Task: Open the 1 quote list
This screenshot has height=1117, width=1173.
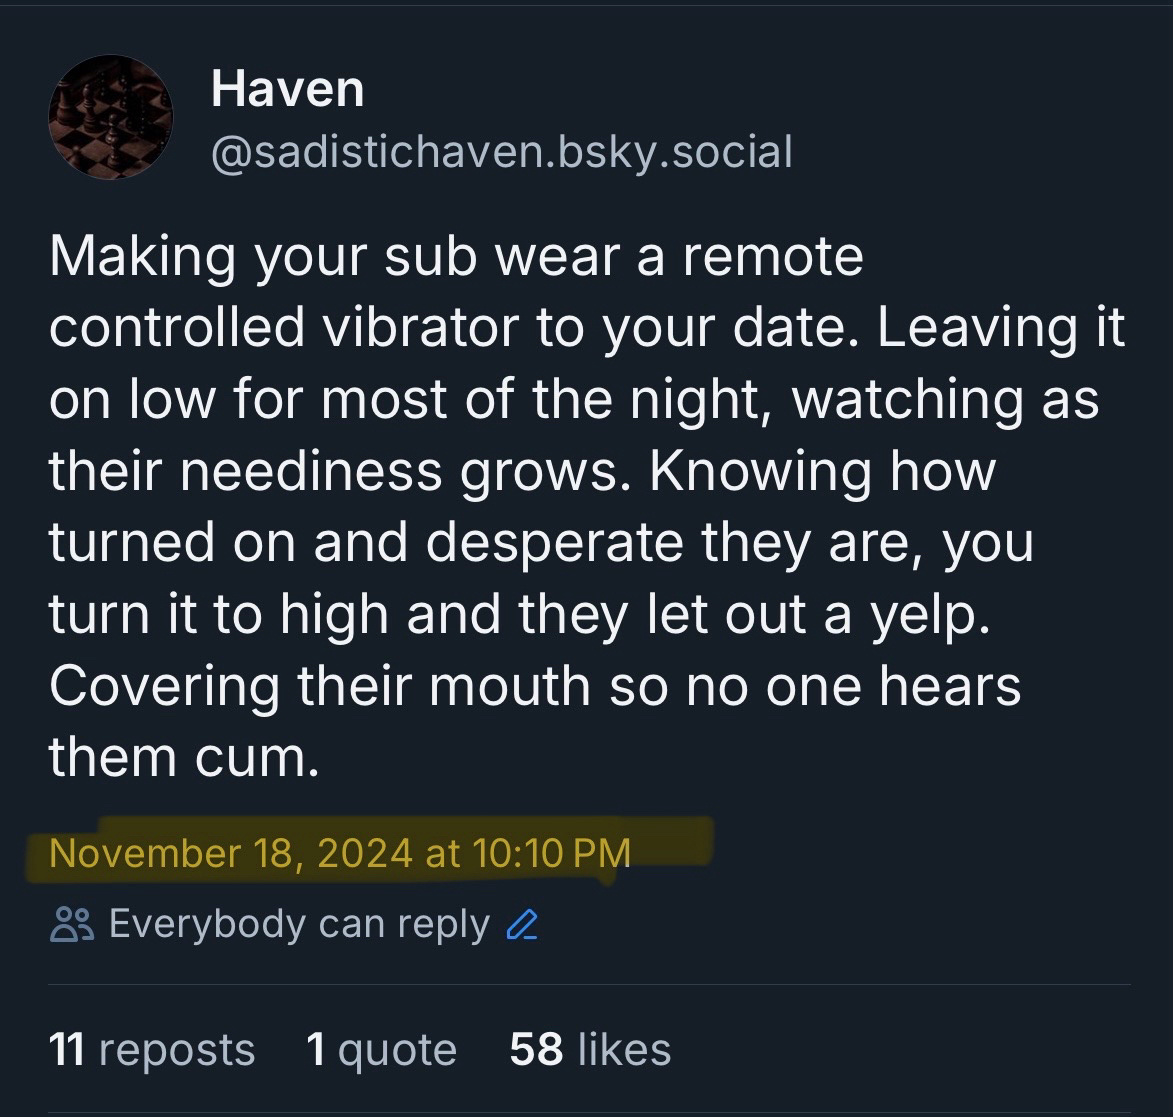Action: pyautogui.click(x=381, y=1050)
